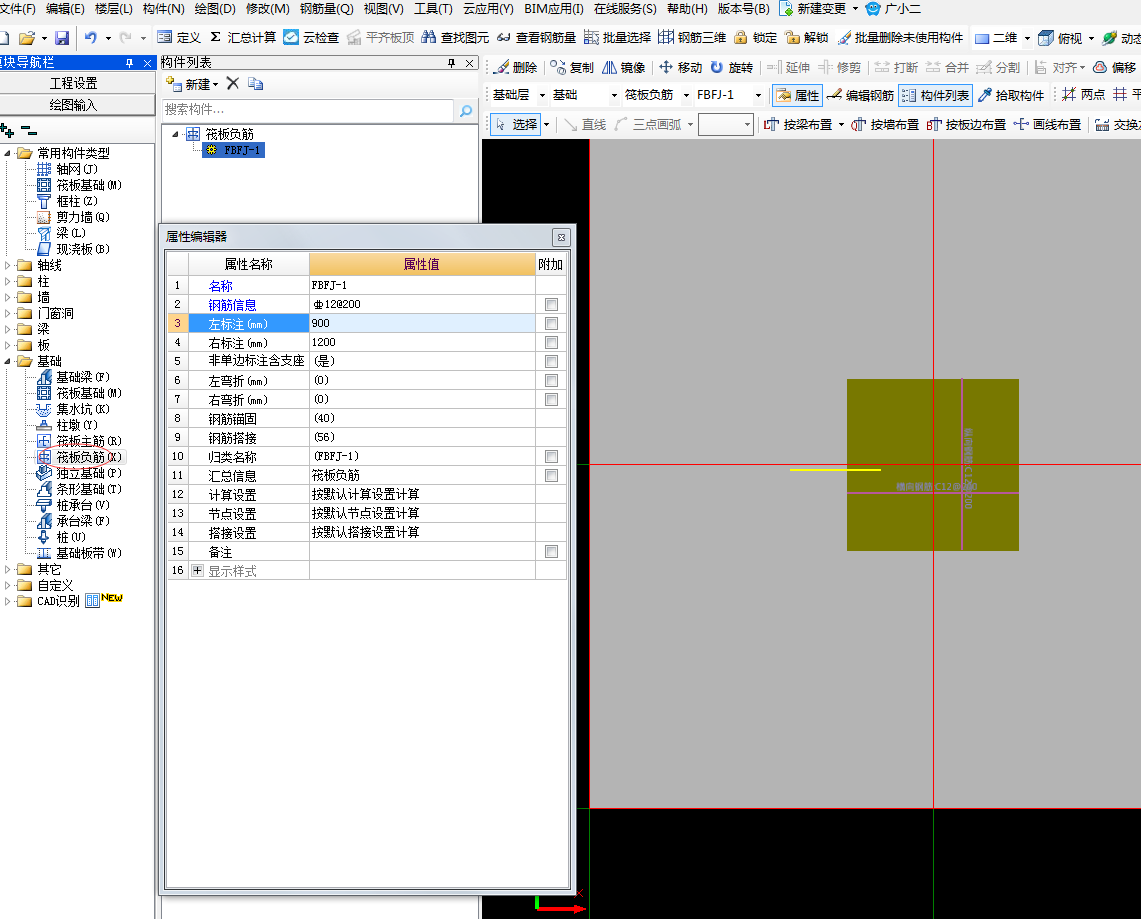Image resolution: width=1141 pixels, height=919 pixels.
Task: Toggle checkbox for 左弯折 row
Action: [552, 380]
